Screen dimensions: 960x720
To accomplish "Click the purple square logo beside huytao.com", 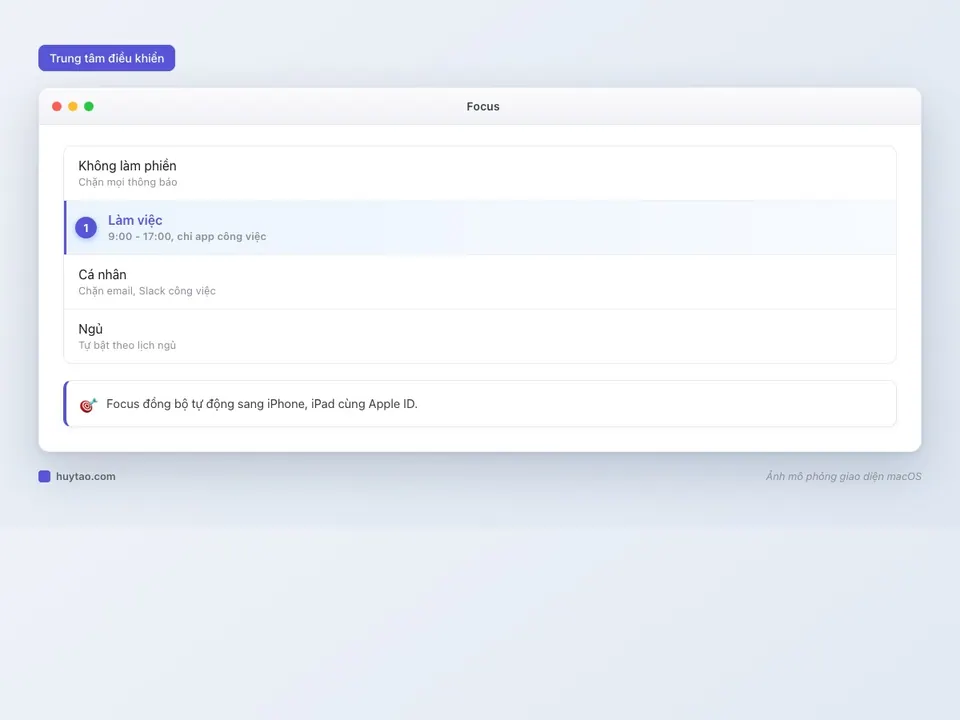I will tap(44, 476).
